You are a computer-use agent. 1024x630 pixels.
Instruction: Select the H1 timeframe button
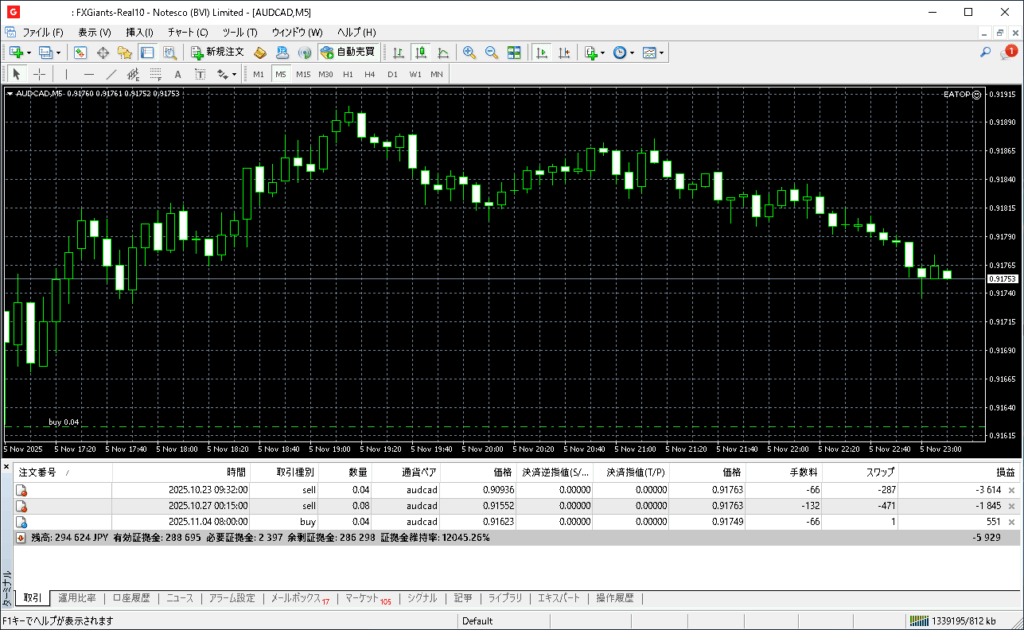(x=348, y=74)
